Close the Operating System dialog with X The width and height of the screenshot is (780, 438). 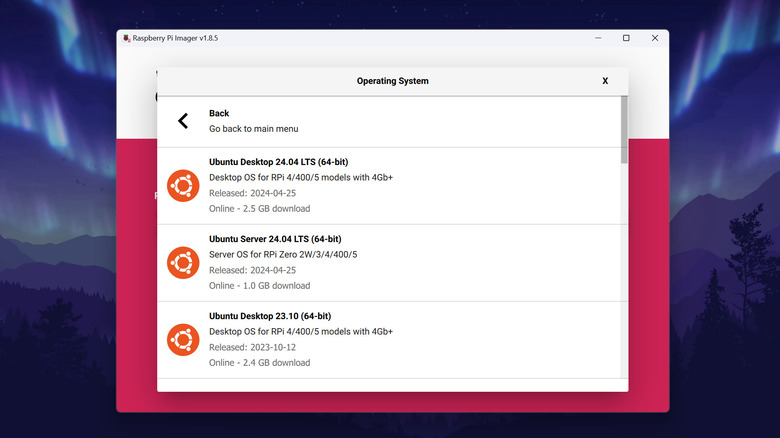(605, 81)
